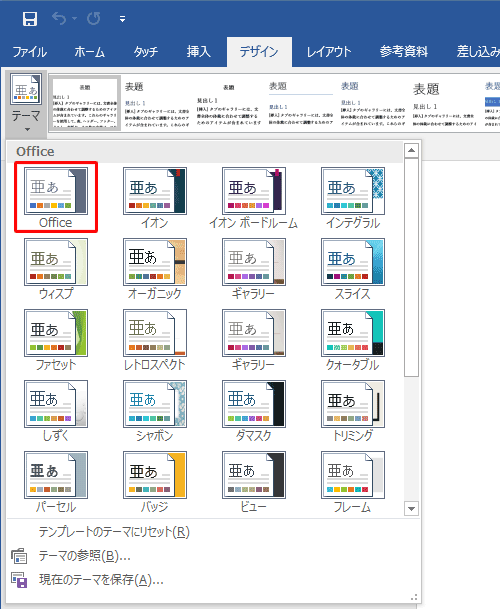Apply the パーセル theme

56,482
